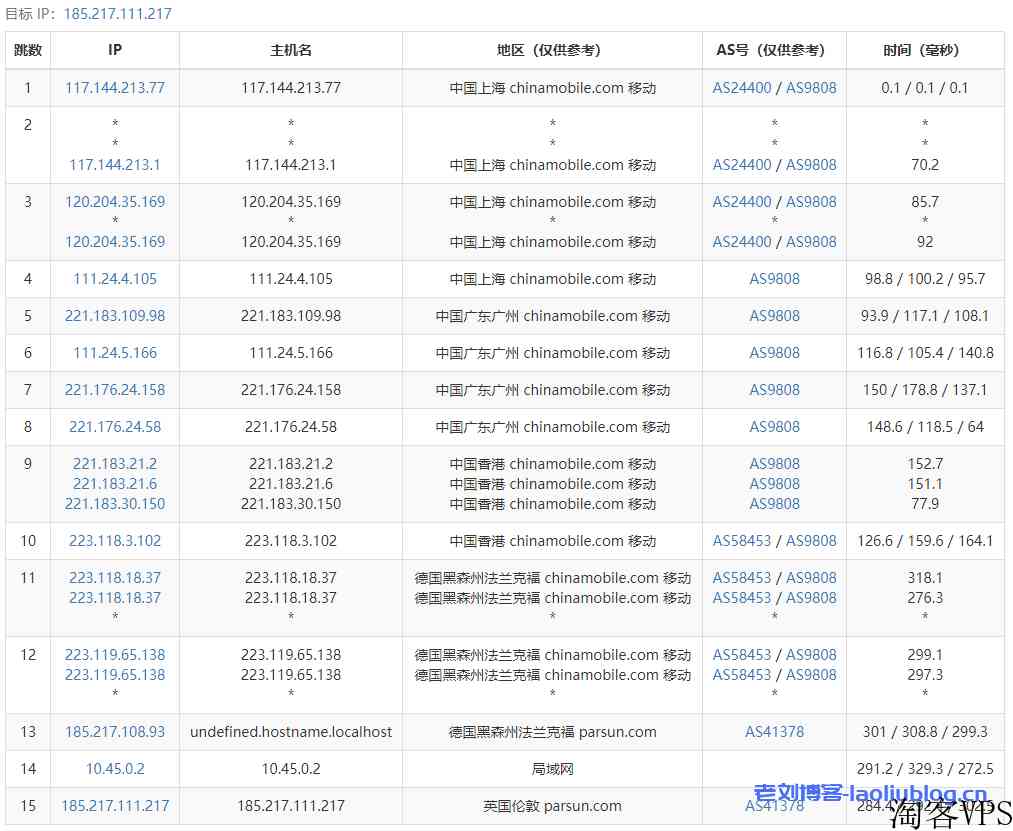Select location 英国伦敦 parsun.com in hop 15
1013x831 pixels.
point(552,806)
